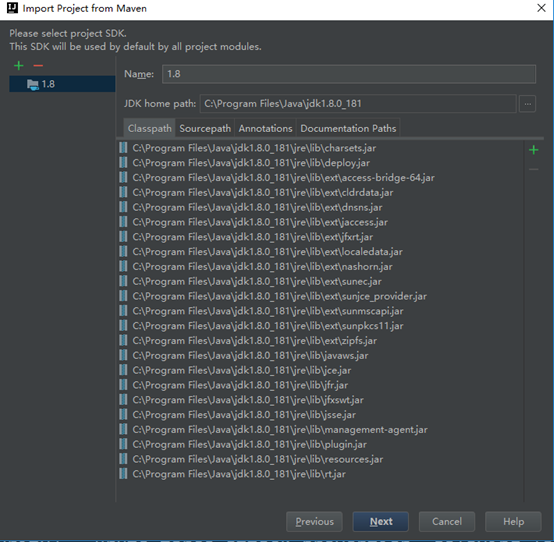The image size is (554, 542).
Task: Add a new SDK with green plus
Action: (x=18, y=65)
